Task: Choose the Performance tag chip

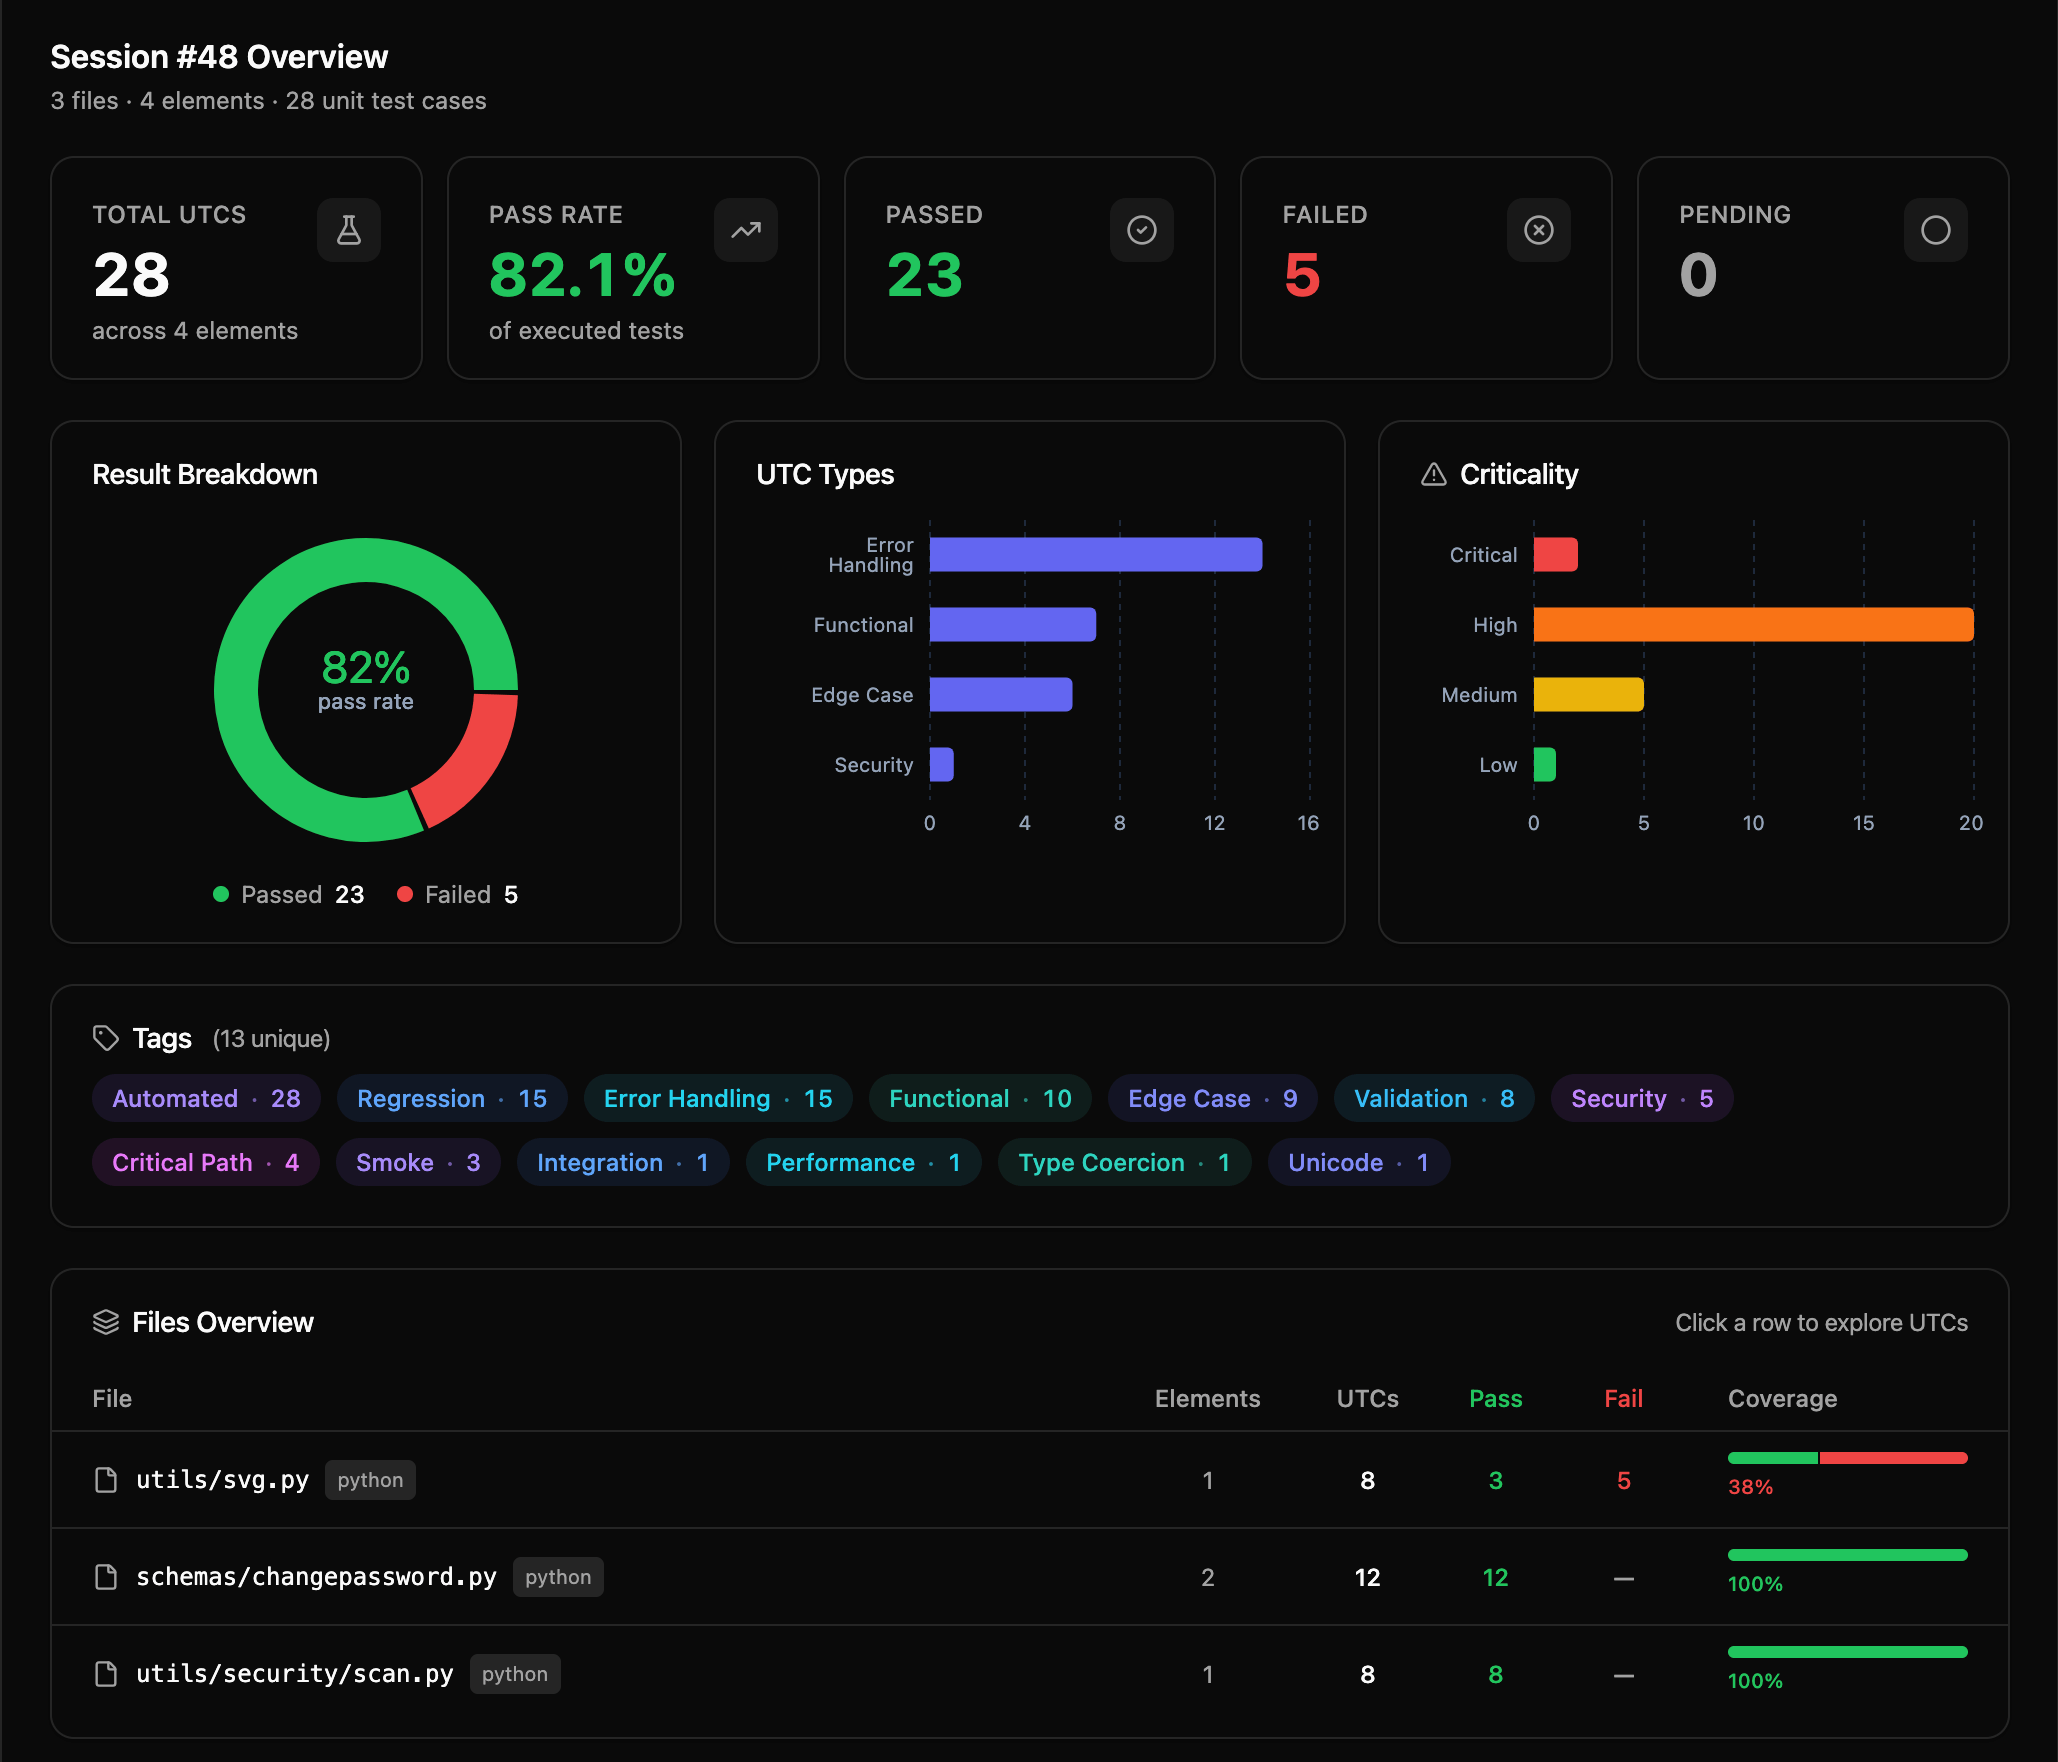Action: pyautogui.click(x=863, y=1162)
